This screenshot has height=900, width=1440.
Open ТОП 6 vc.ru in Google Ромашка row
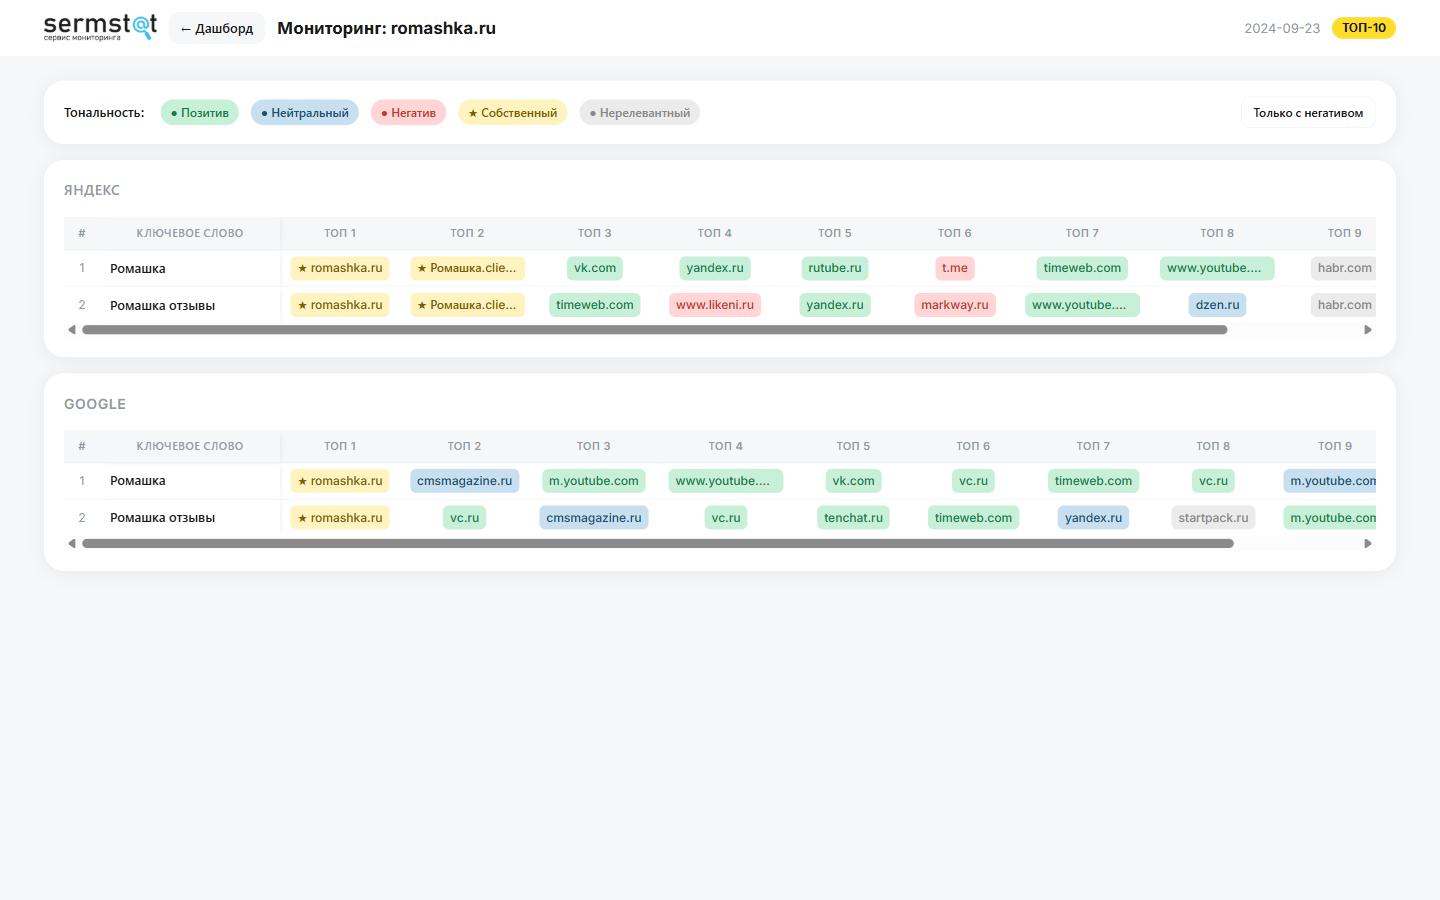pos(973,481)
